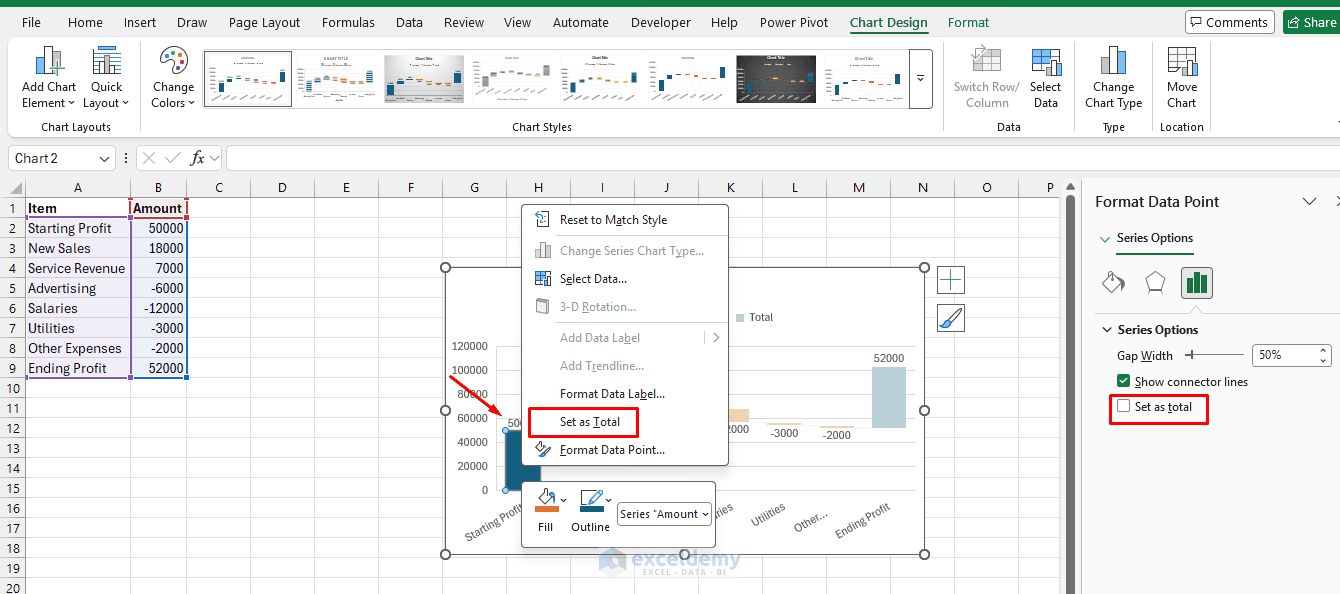Open the File tab
The width and height of the screenshot is (1340, 594).
32,22
